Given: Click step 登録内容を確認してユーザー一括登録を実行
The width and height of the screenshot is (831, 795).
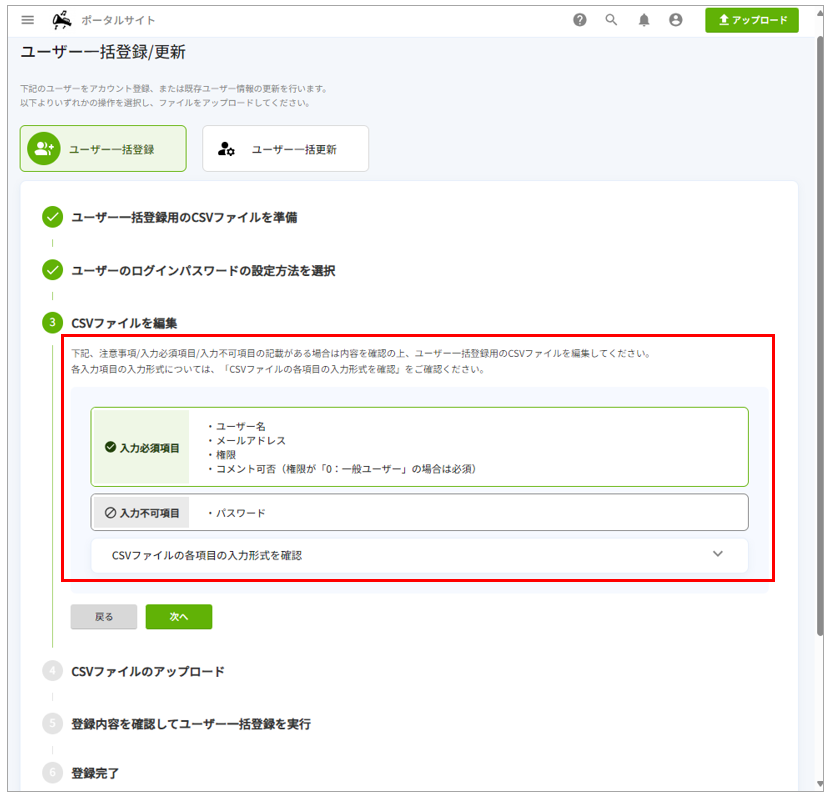Looking at the screenshot, I should click(191, 724).
